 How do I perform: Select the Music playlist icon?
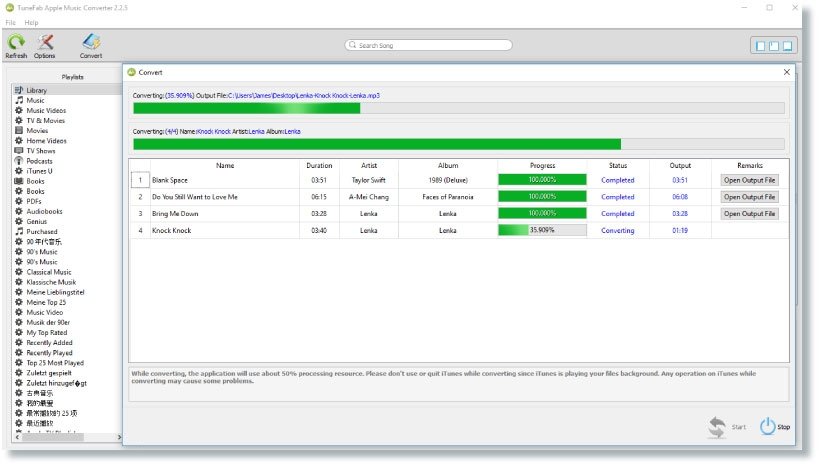click(19, 100)
